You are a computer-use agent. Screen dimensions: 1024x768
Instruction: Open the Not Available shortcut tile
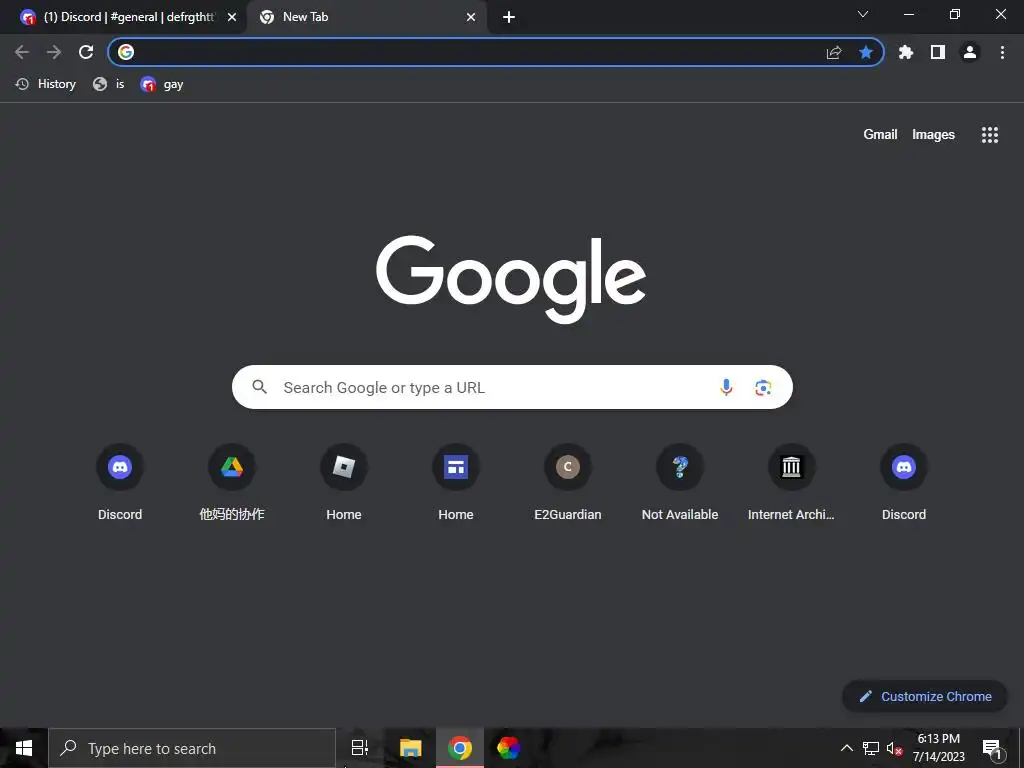click(680, 482)
